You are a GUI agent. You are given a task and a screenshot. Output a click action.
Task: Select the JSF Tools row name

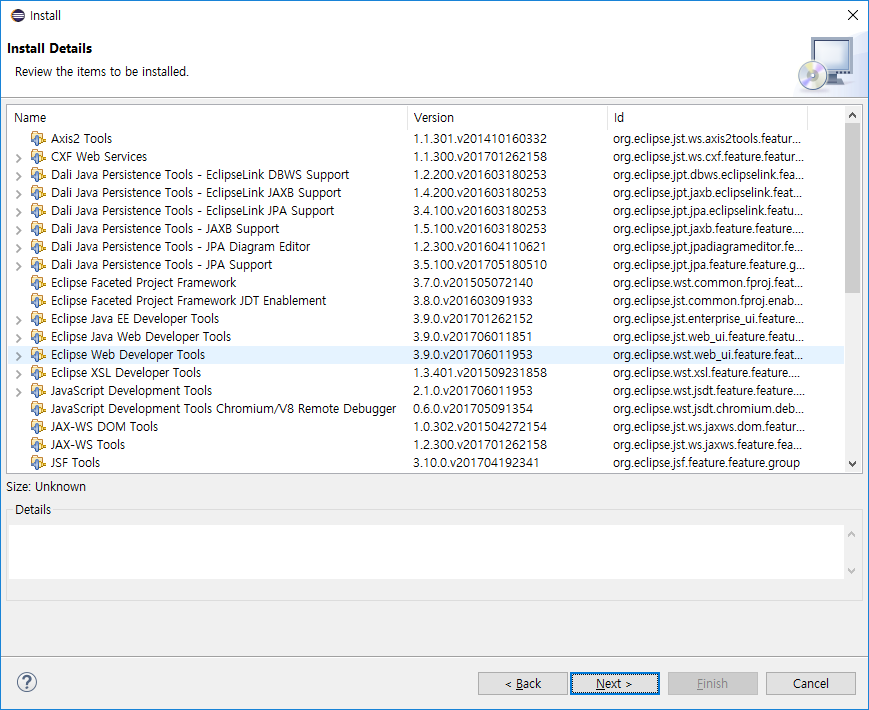click(75, 463)
